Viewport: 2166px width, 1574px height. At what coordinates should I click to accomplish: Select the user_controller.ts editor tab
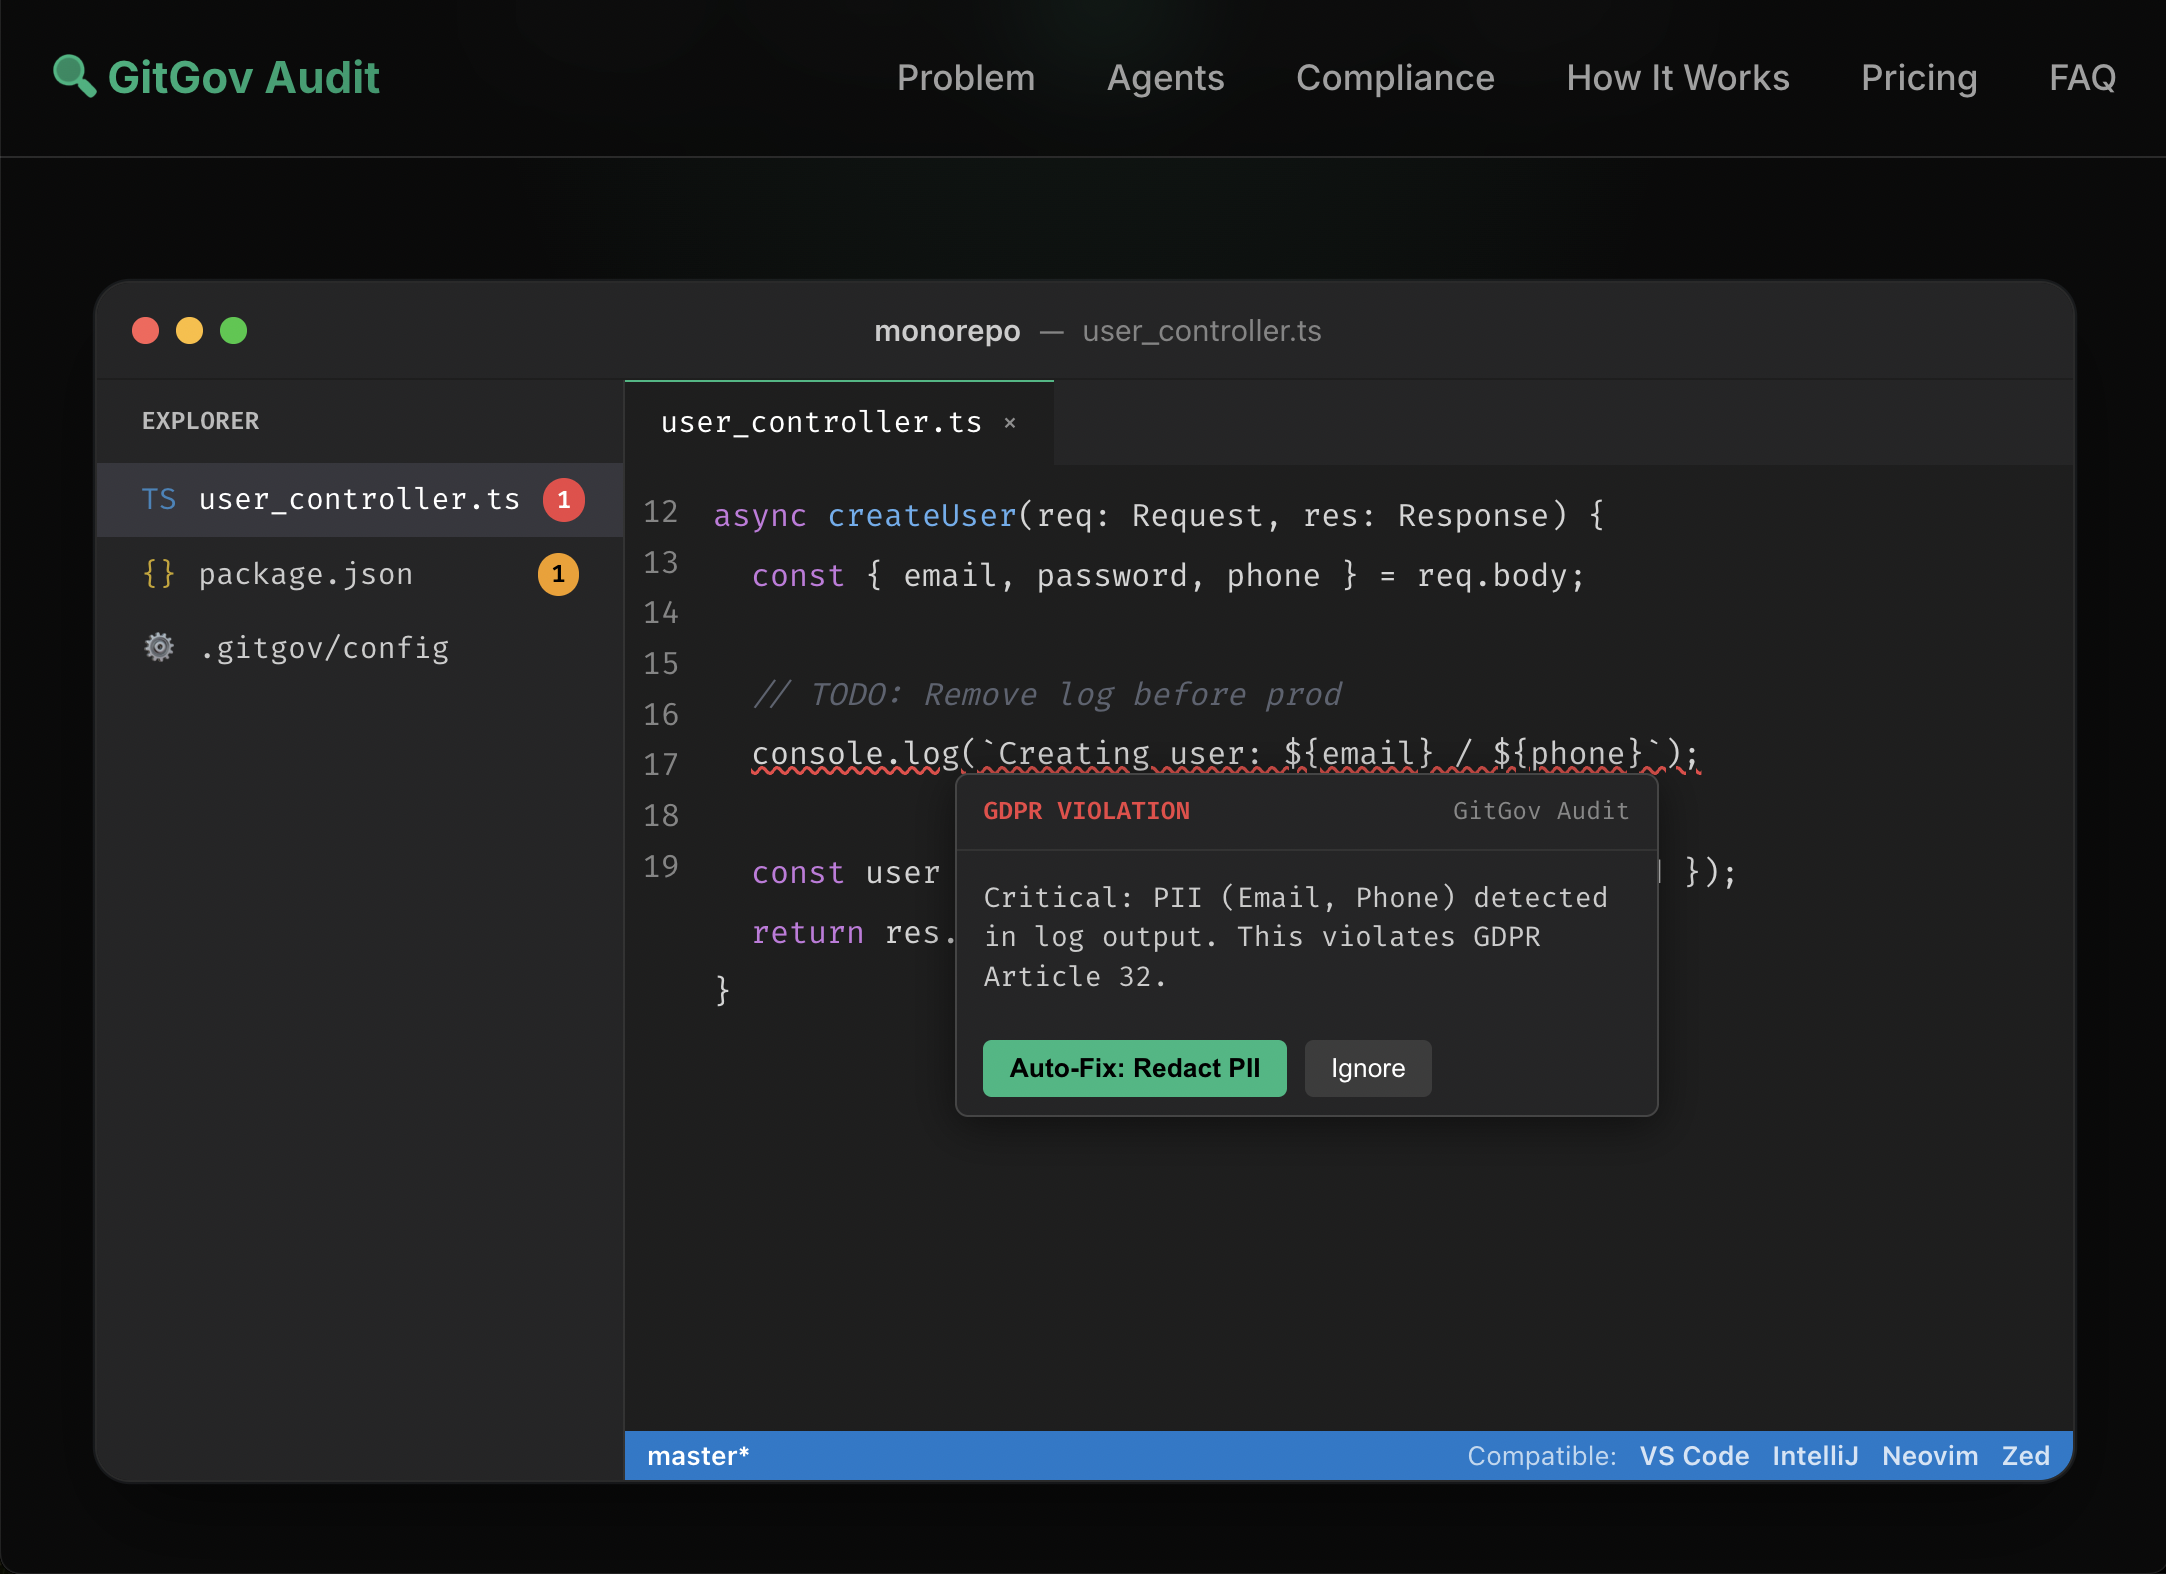(821, 423)
